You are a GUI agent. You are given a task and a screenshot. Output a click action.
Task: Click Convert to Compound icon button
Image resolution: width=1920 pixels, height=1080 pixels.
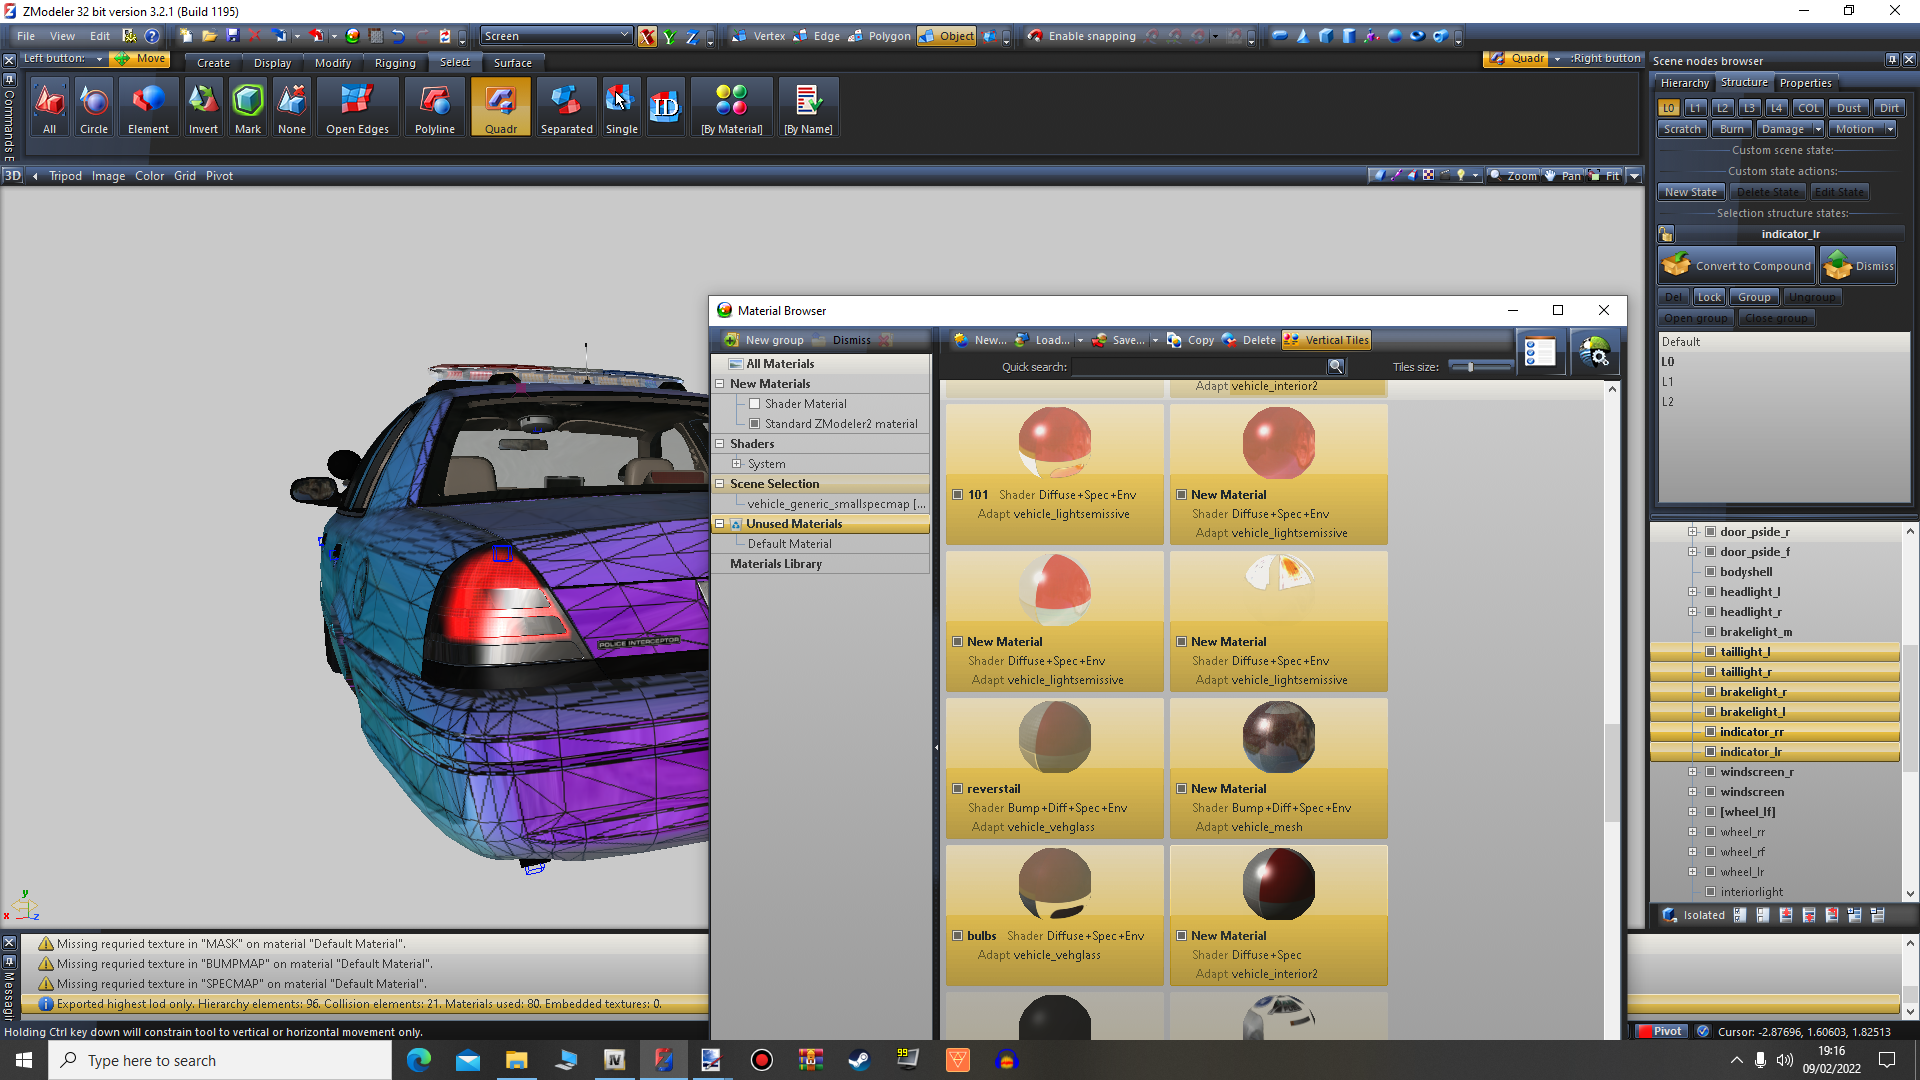(x=1737, y=266)
